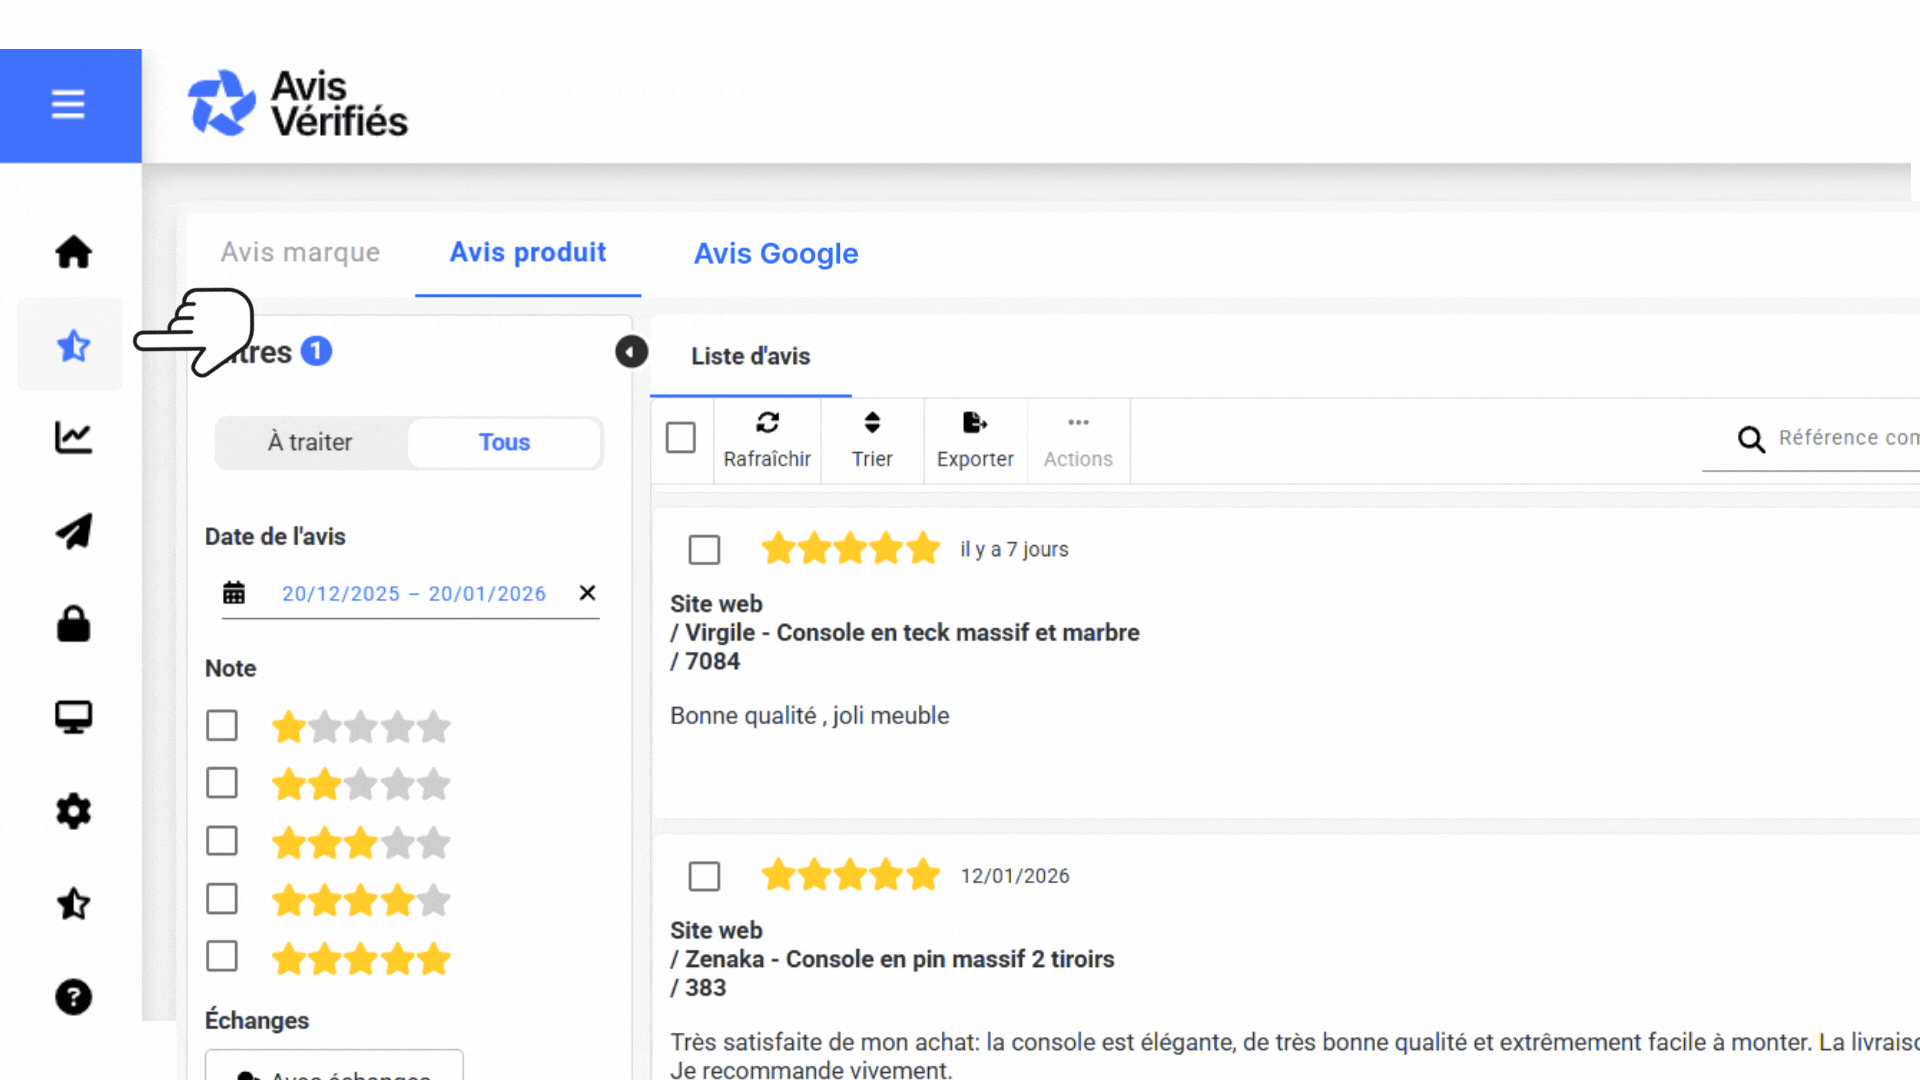The image size is (1920, 1080).
Task: Switch to the Avis Google tab
Action: coord(775,254)
